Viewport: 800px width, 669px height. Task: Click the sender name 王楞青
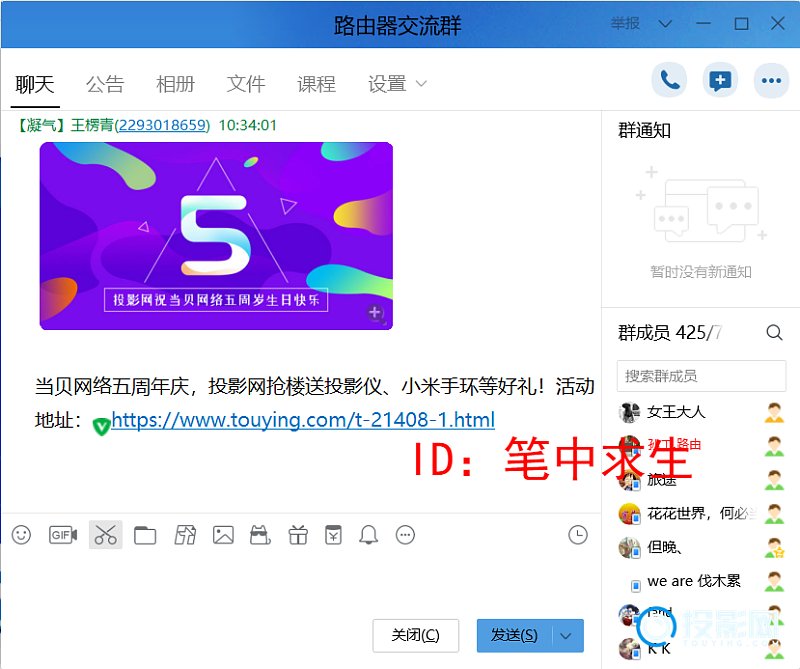(92, 125)
